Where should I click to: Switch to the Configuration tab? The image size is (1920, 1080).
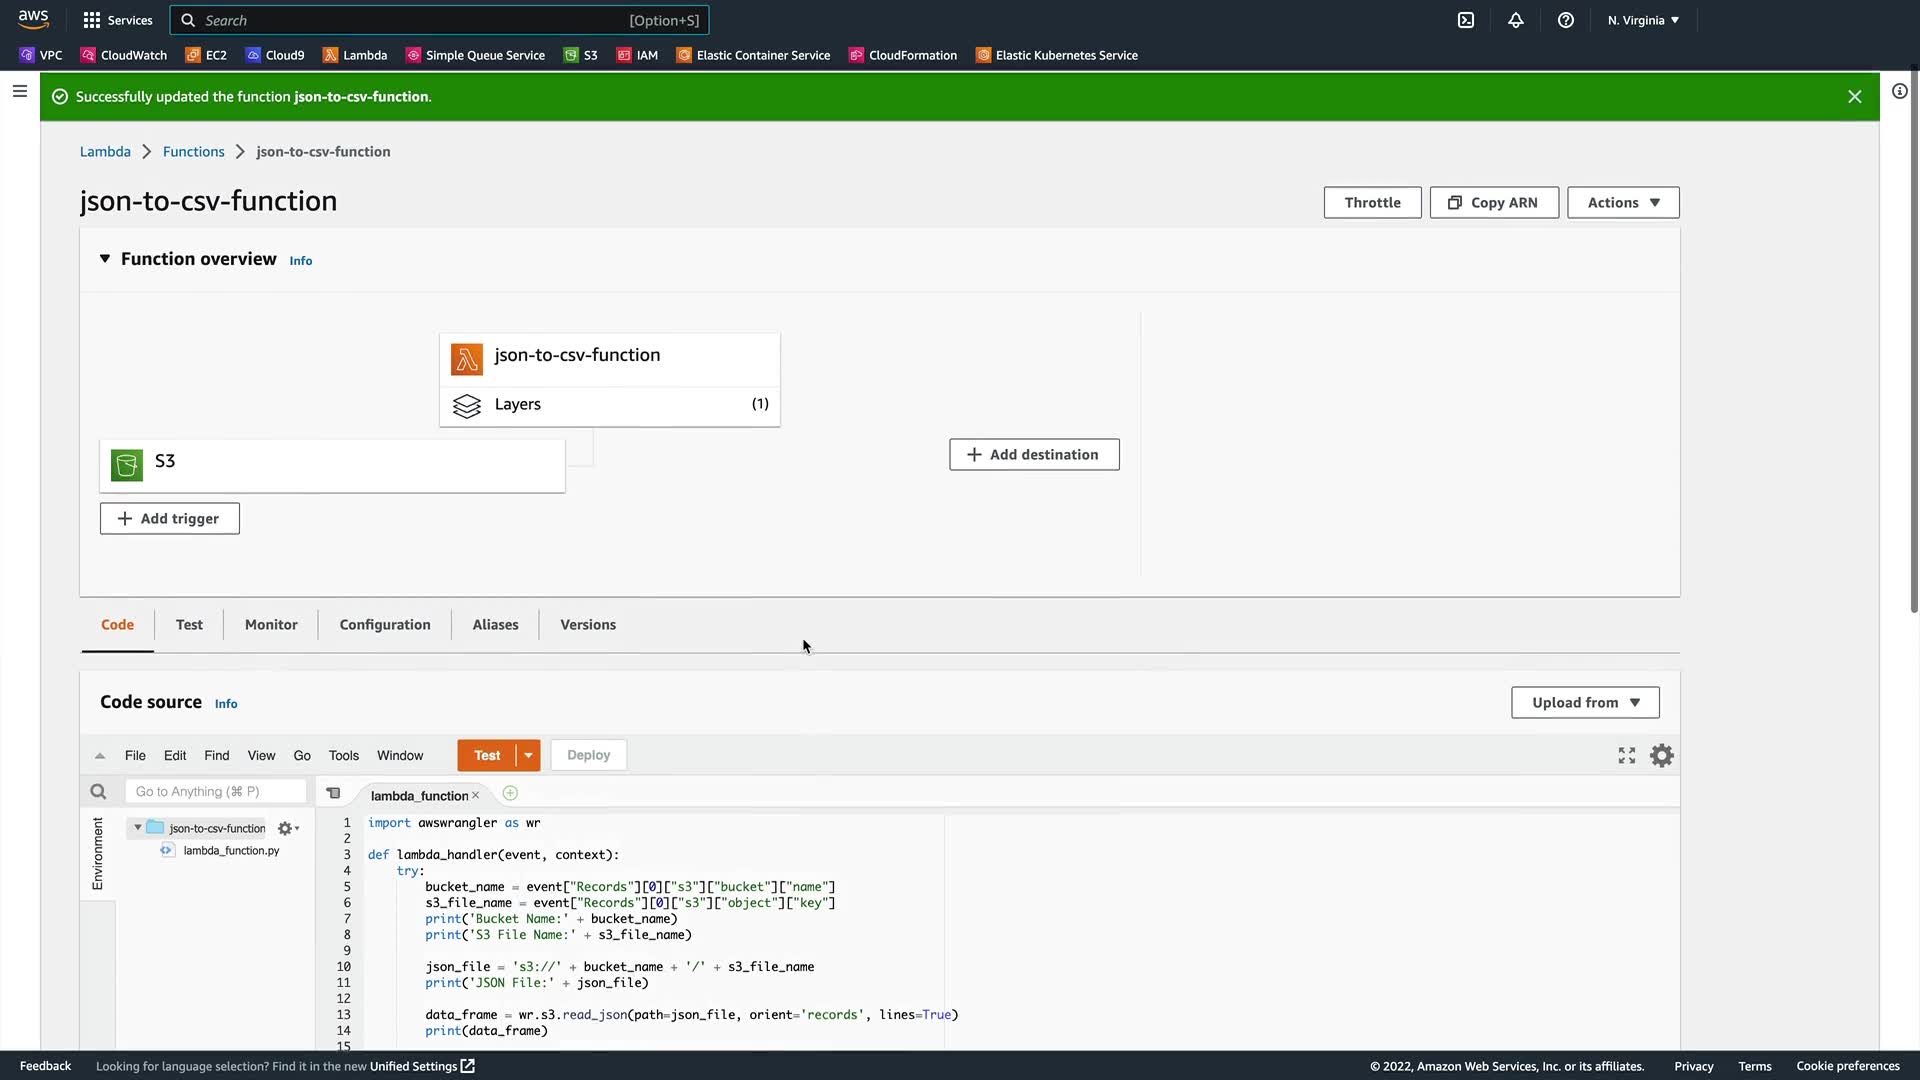(385, 625)
